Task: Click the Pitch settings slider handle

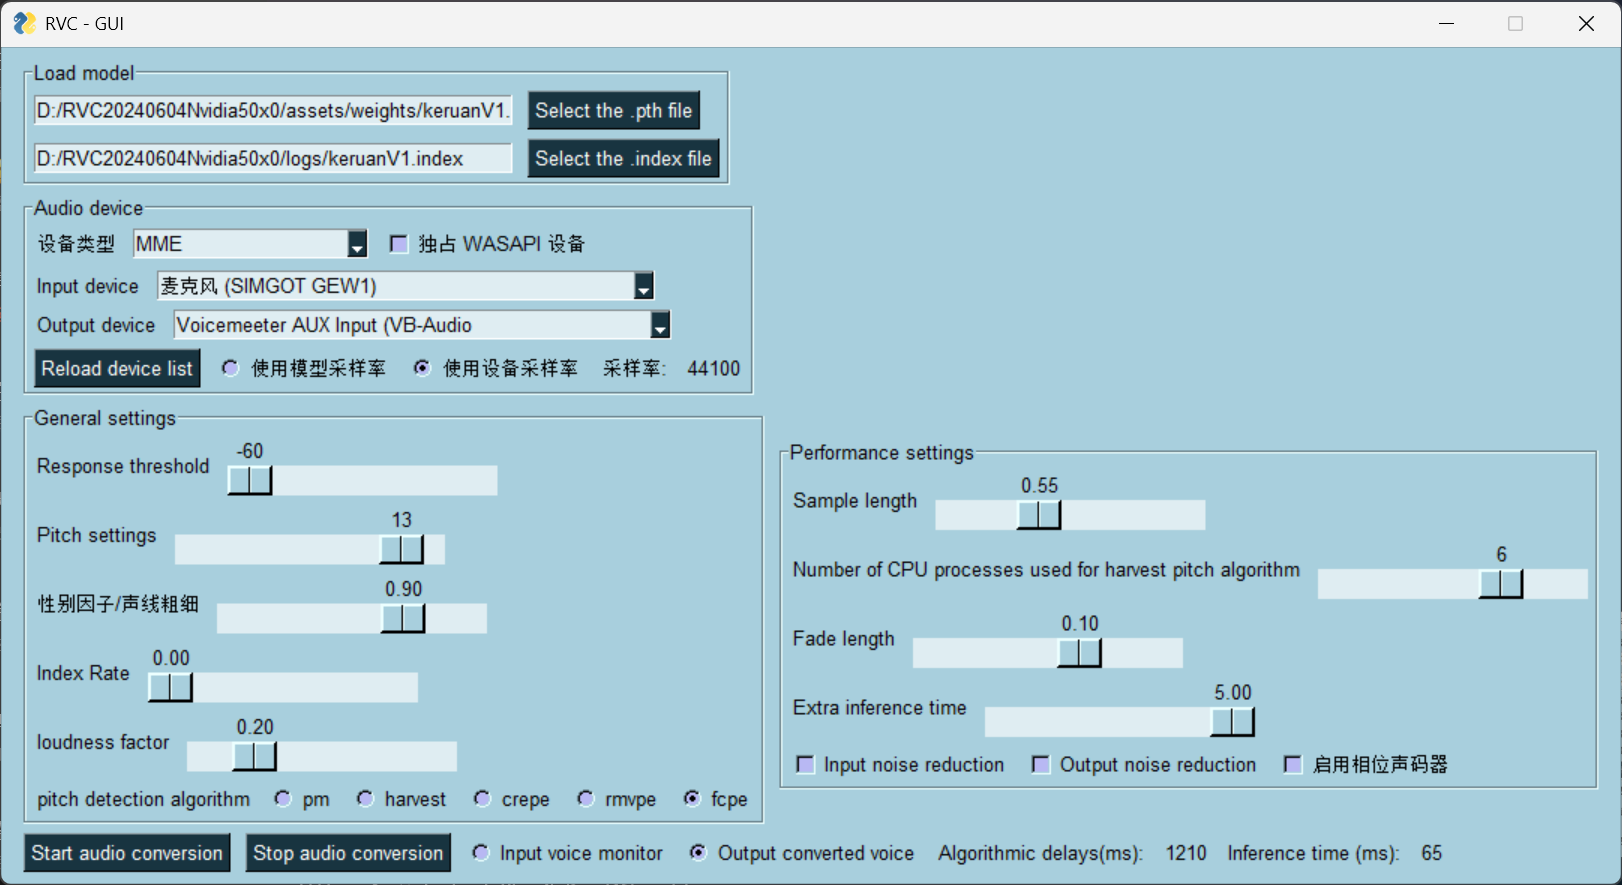Action: (402, 549)
